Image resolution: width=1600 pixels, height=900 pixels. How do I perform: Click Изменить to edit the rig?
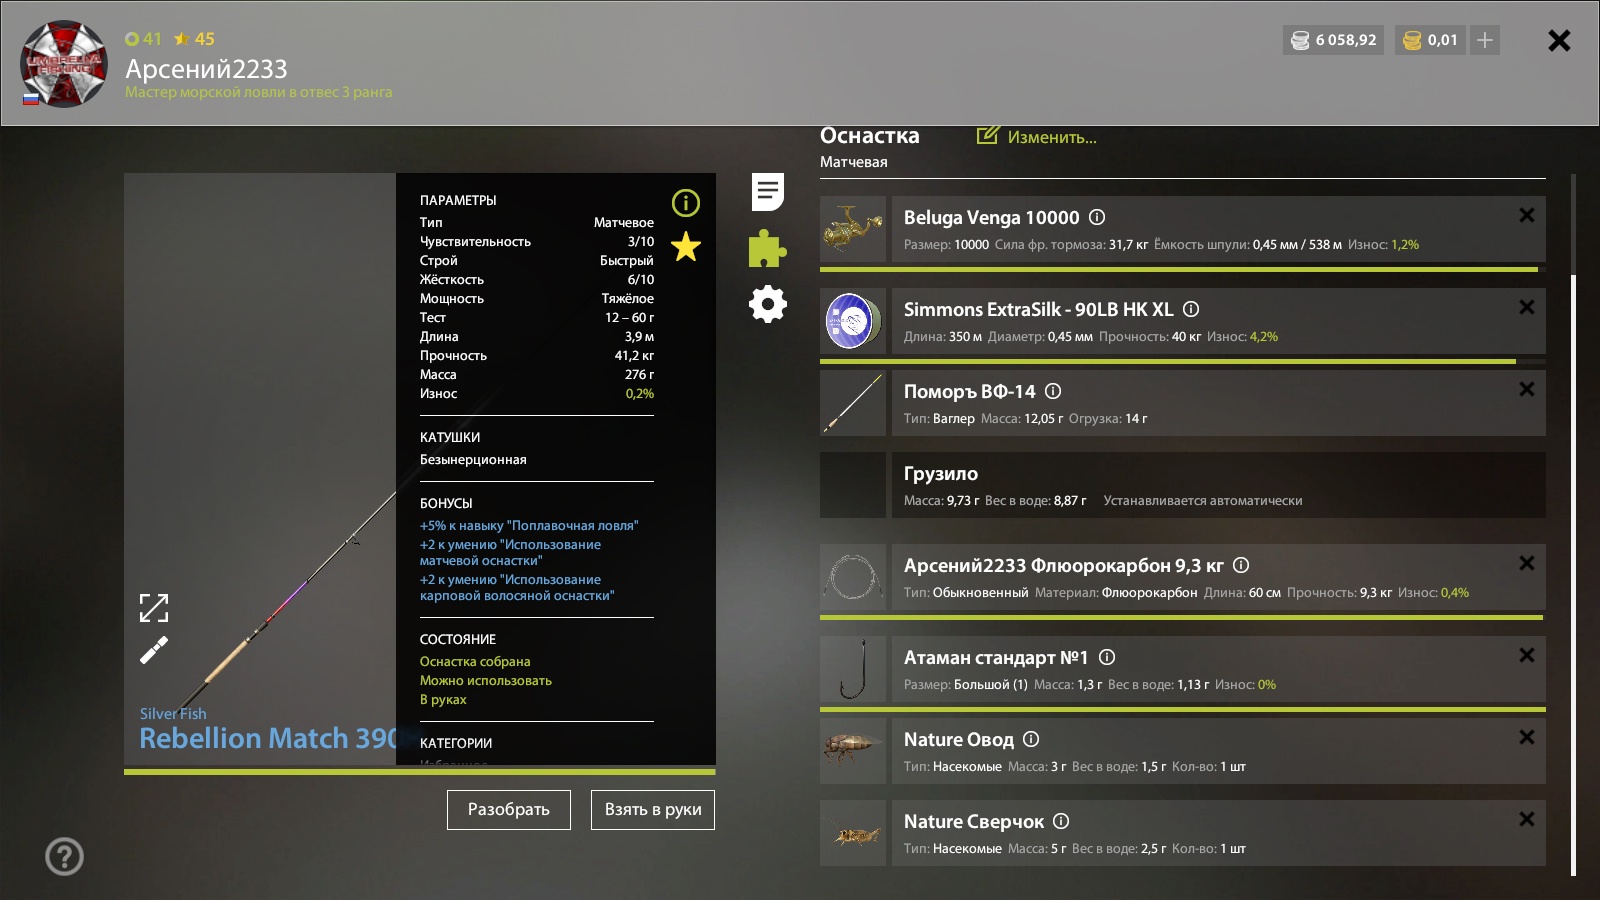(x=1037, y=137)
